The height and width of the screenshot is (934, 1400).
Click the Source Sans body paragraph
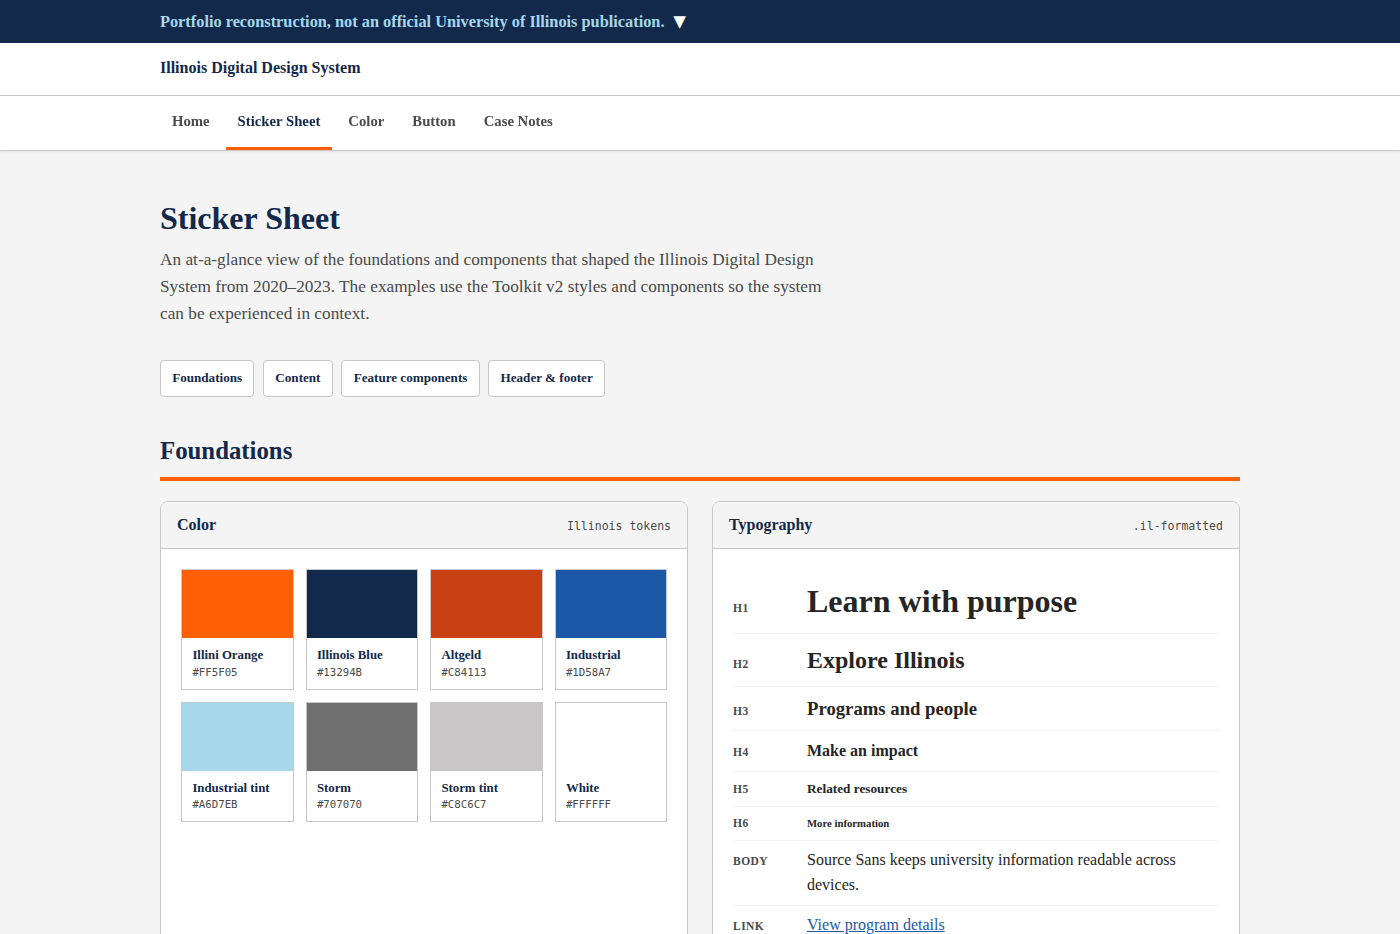991,872
